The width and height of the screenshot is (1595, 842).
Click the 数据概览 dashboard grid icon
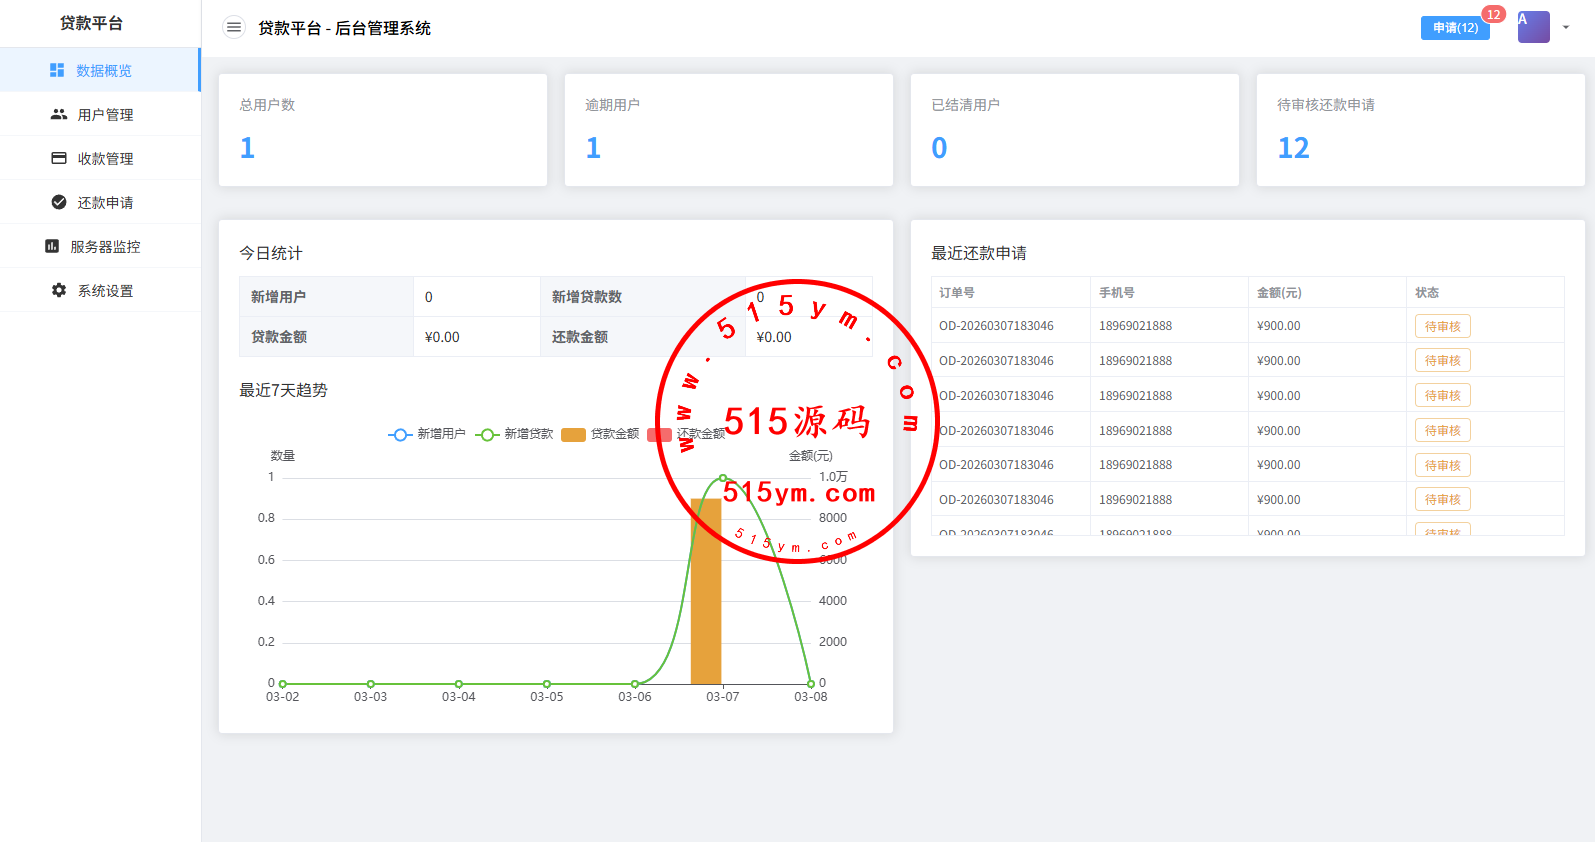pos(57,70)
